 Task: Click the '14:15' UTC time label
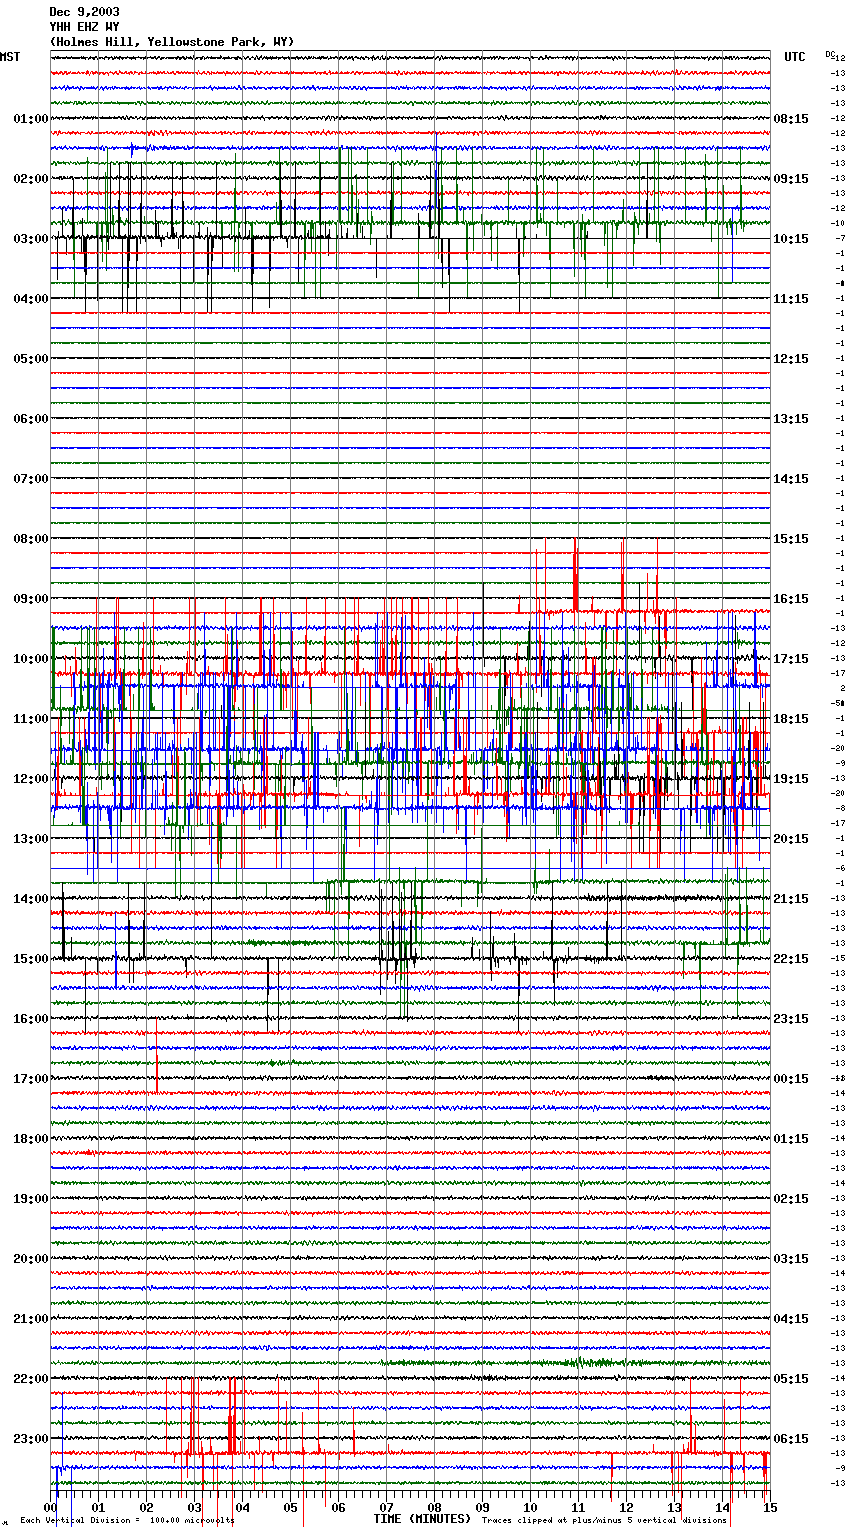click(791, 479)
